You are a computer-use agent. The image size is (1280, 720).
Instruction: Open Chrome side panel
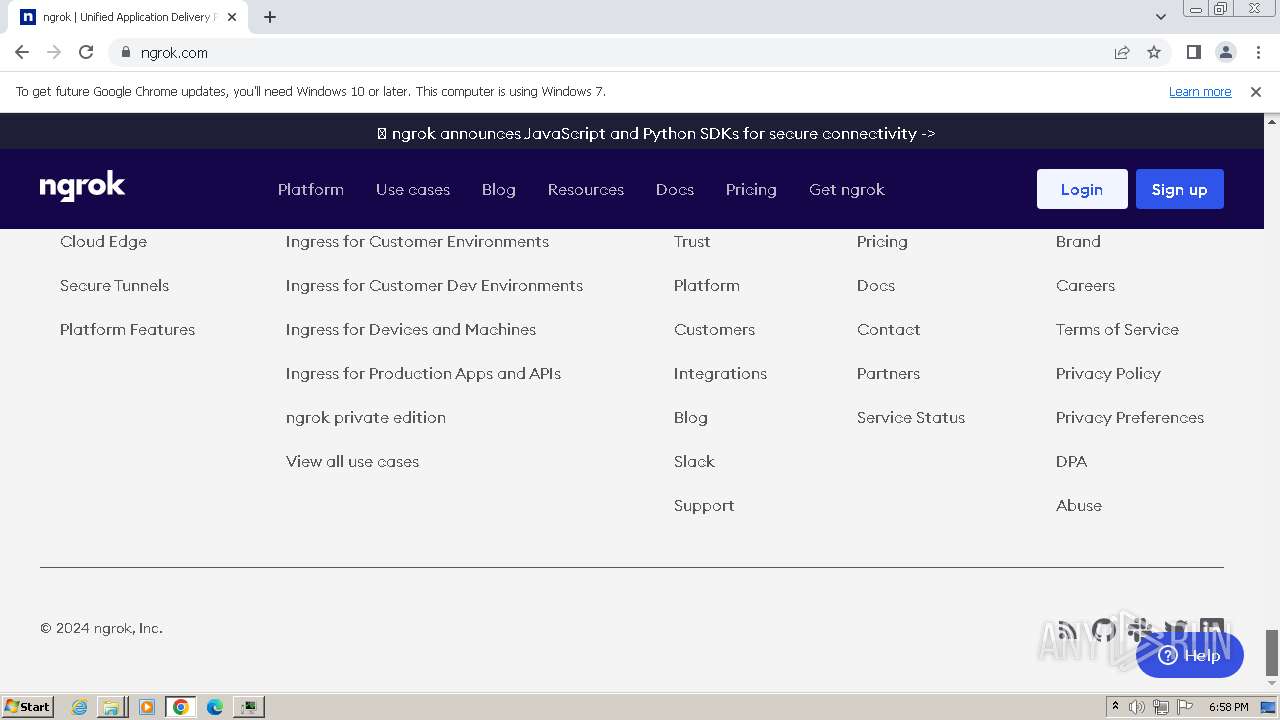(x=1193, y=52)
